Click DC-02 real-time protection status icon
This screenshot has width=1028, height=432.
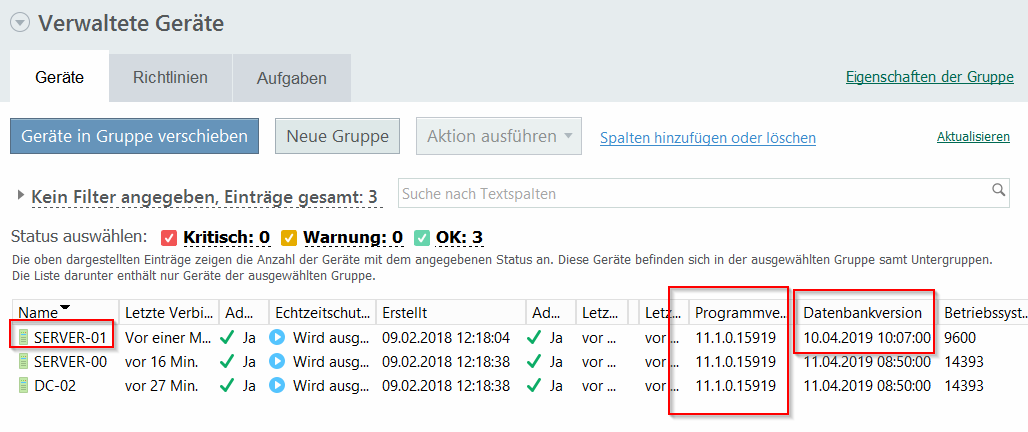[x=278, y=385]
